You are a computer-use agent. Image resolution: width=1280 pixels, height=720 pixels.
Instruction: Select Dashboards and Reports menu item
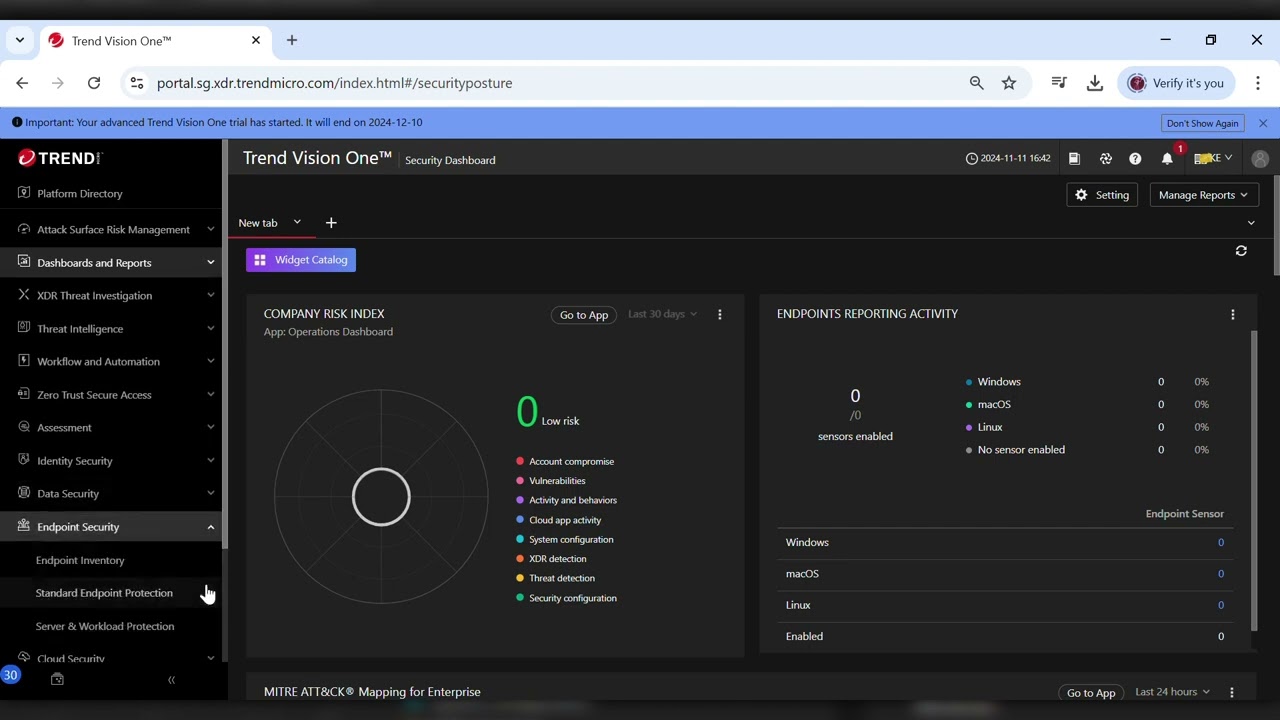111,262
